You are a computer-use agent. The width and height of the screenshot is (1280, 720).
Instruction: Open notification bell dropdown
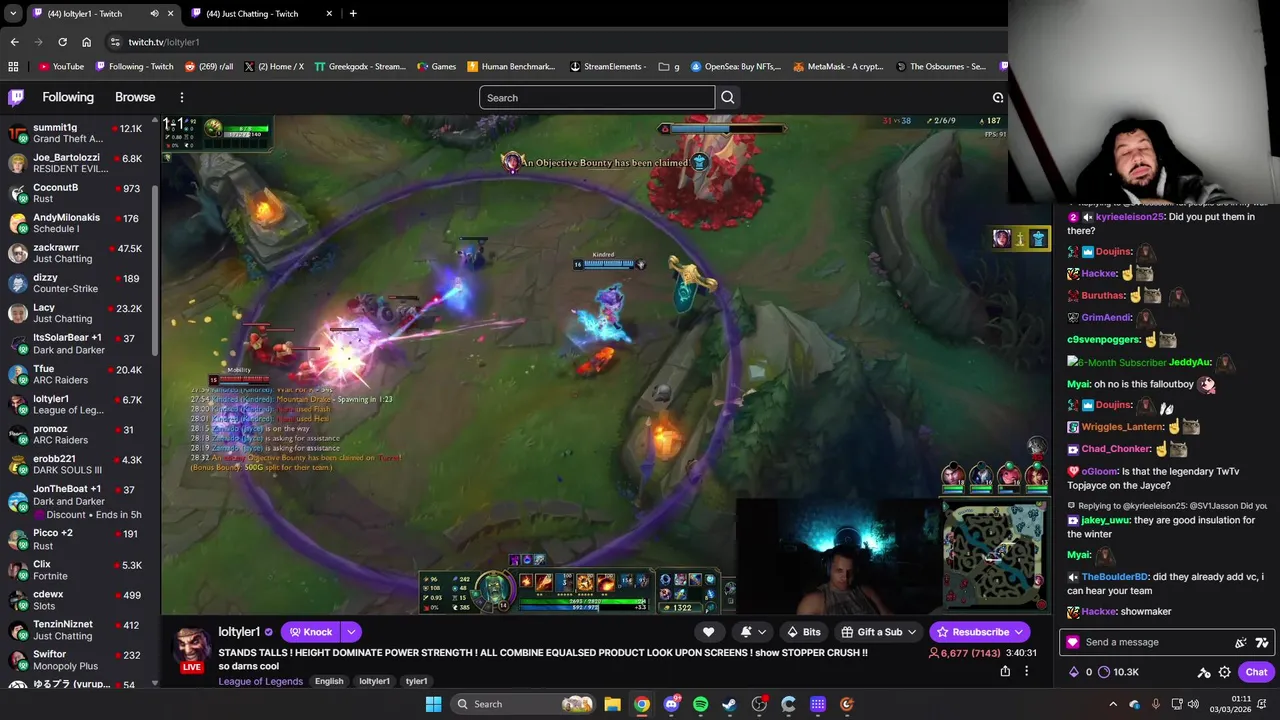click(x=751, y=632)
